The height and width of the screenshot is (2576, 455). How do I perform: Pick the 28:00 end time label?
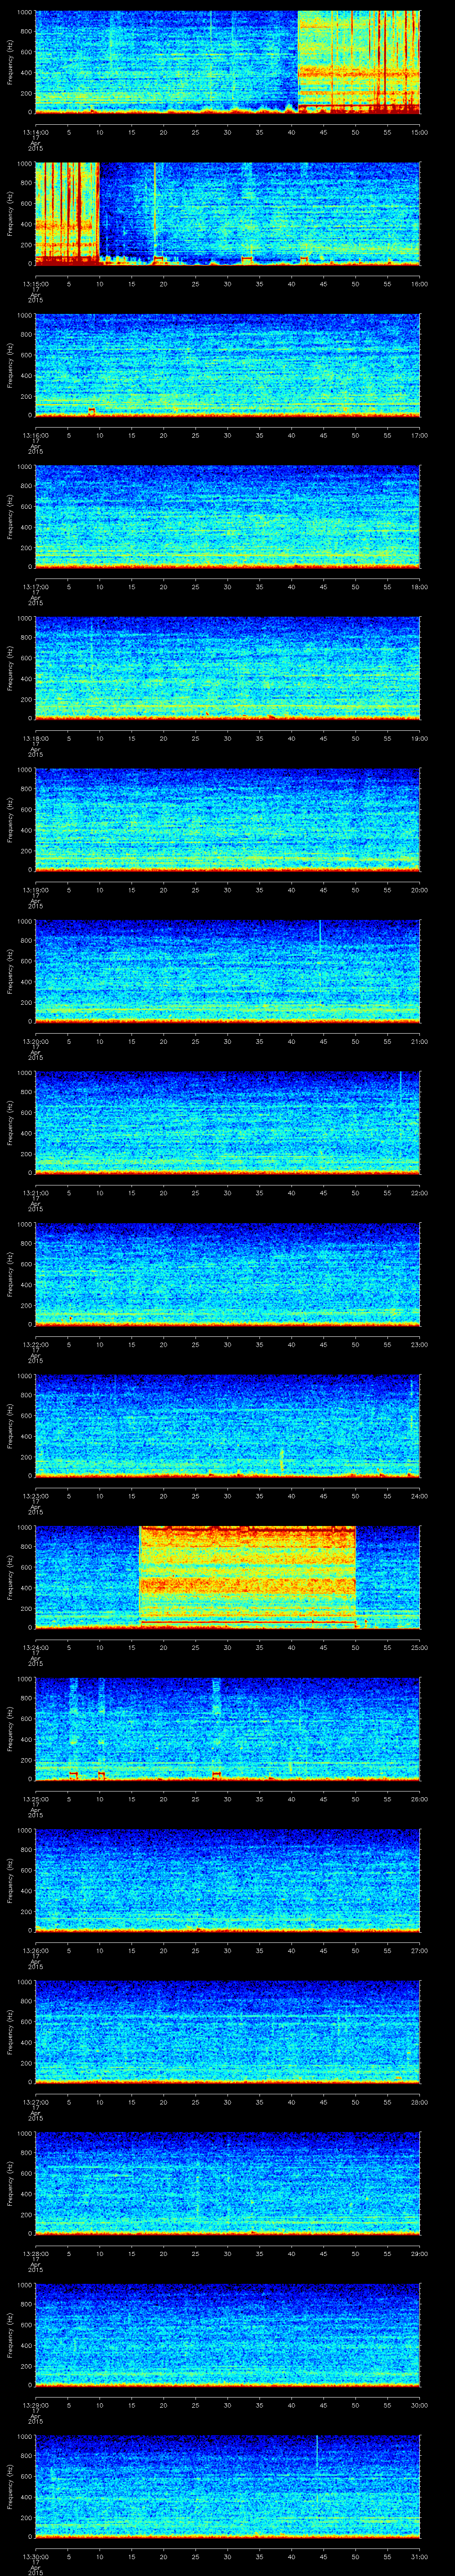[419, 2102]
